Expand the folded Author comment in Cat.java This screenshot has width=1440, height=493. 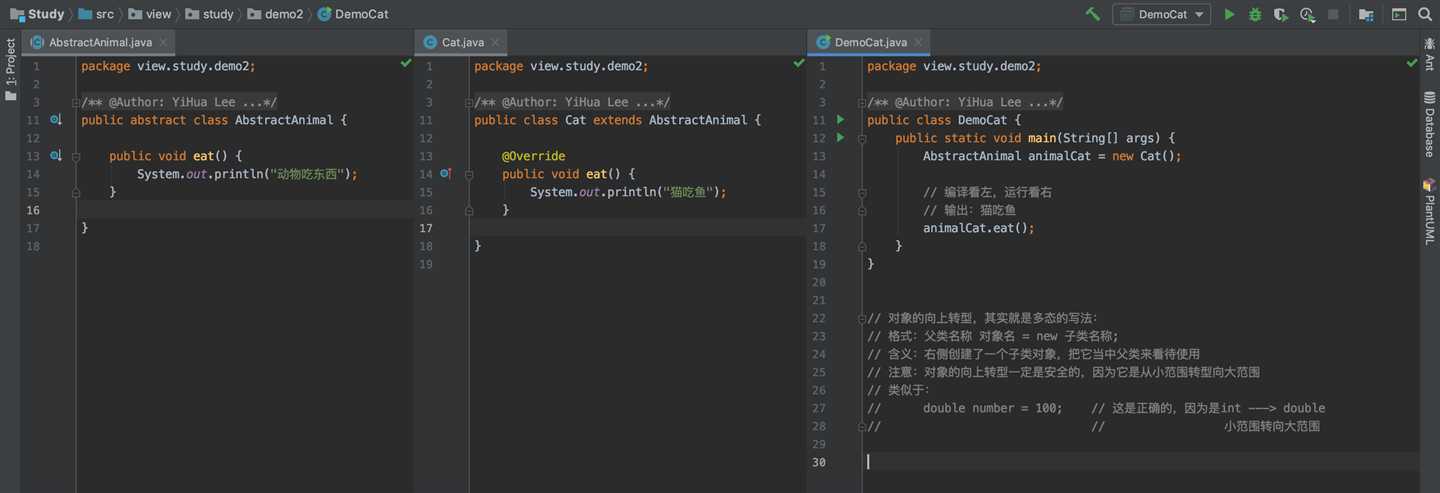pos(469,102)
